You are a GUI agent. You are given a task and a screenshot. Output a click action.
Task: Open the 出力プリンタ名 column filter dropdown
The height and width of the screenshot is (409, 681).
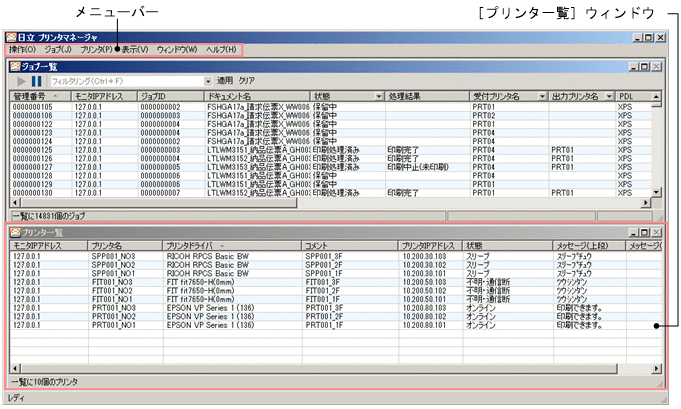[609, 96]
